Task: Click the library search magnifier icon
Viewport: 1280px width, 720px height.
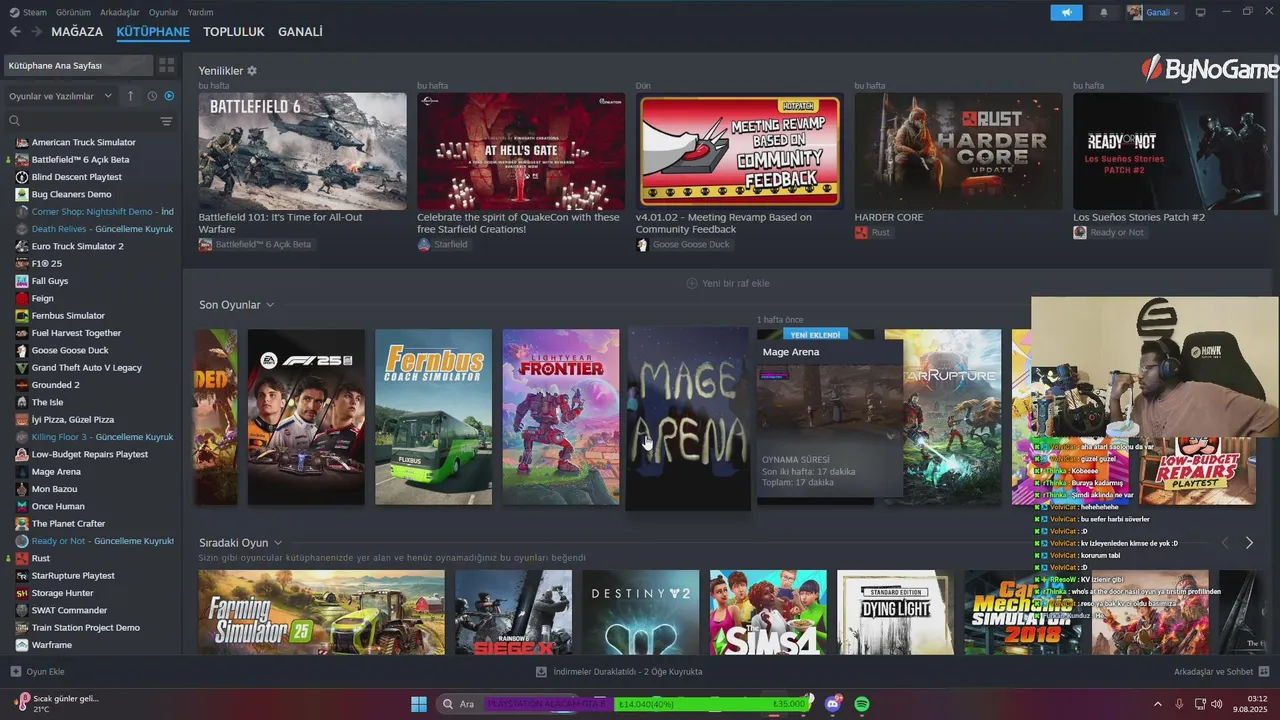Action: coord(14,121)
